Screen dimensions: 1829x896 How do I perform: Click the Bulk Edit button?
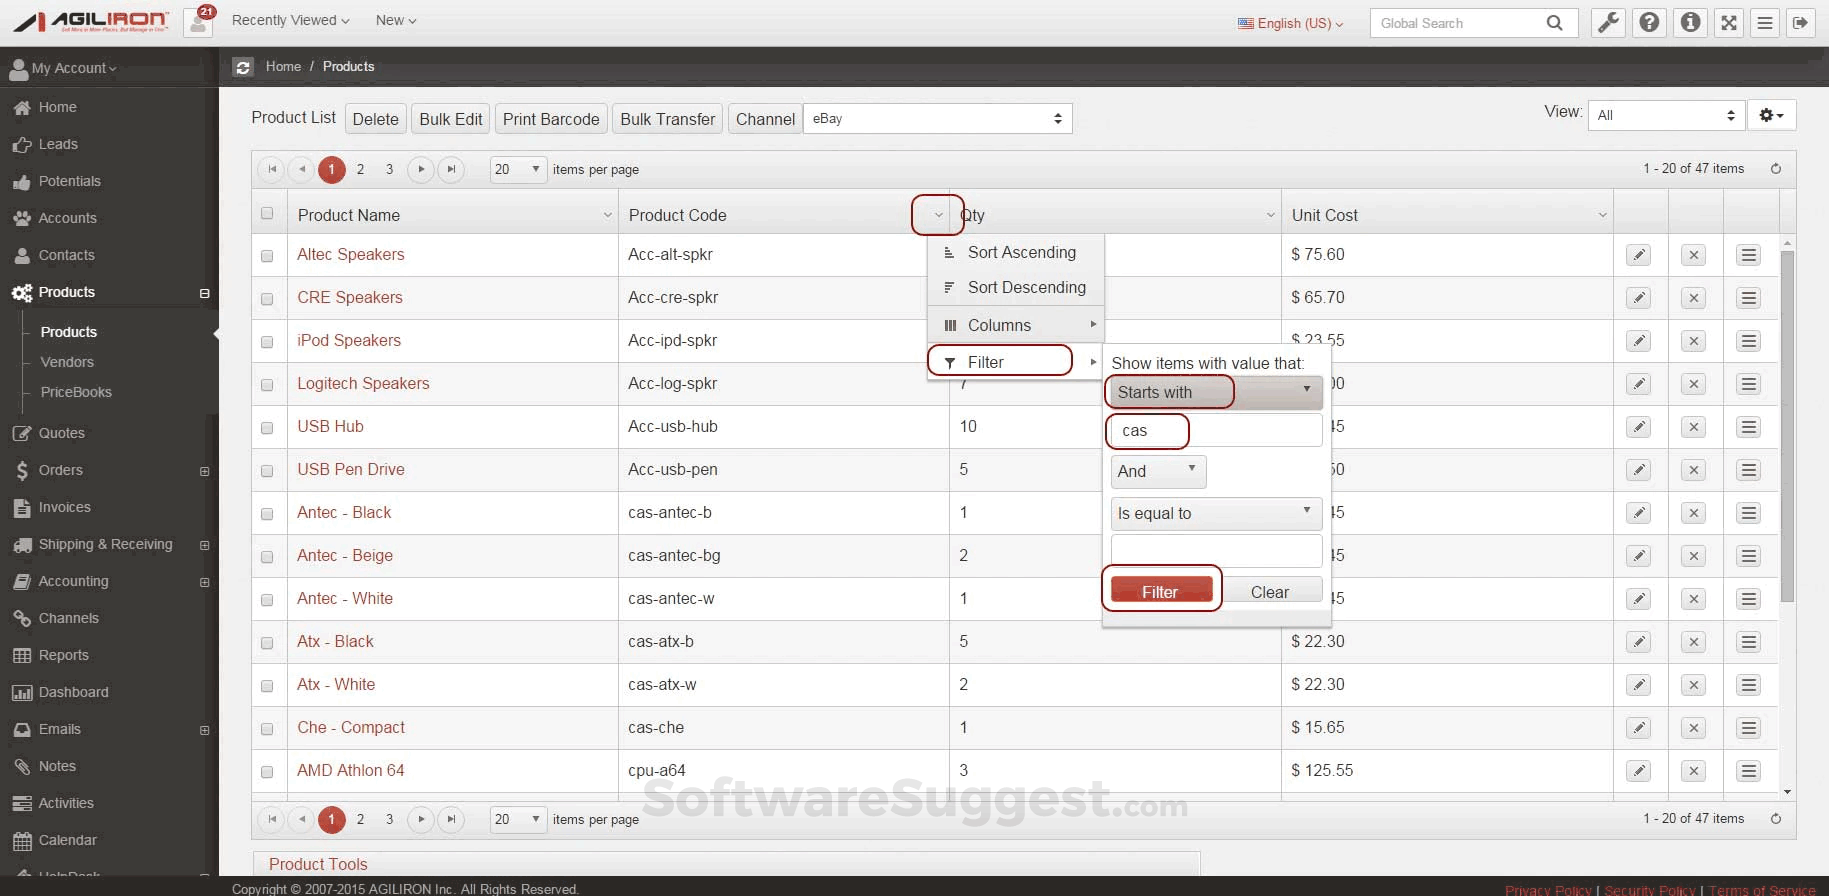[450, 119]
